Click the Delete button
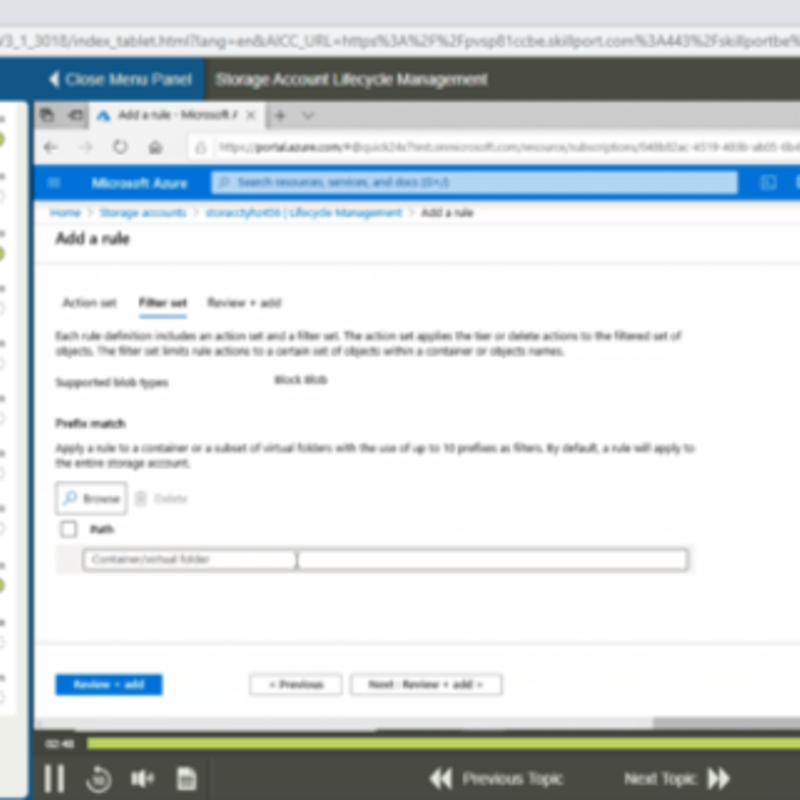This screenshot has width=800, height=800. (162, 498)
